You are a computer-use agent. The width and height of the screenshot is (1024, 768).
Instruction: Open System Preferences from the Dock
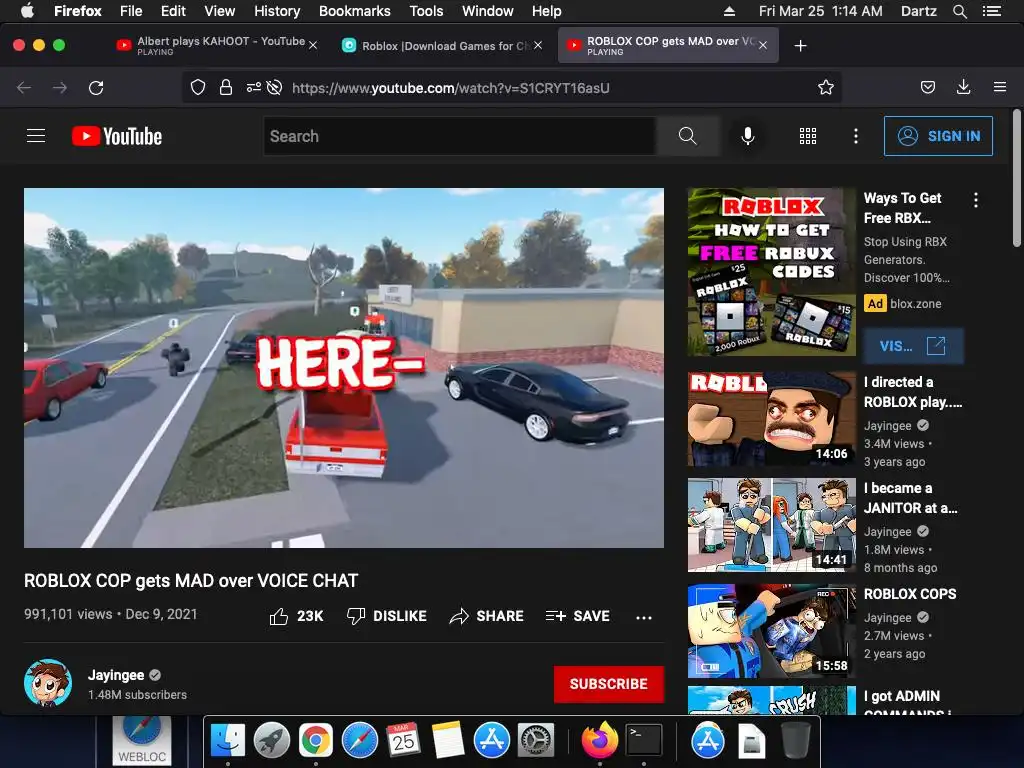(536, 741)
